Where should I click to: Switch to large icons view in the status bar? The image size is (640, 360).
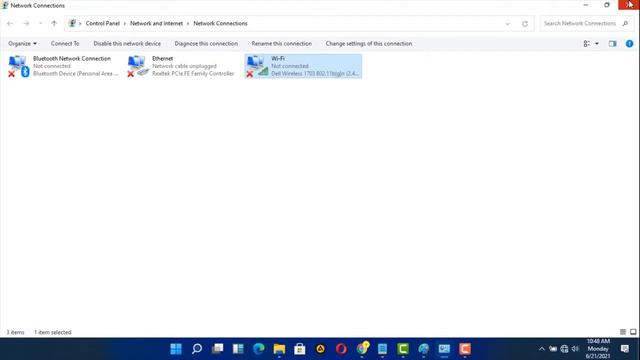pos(633,332)
